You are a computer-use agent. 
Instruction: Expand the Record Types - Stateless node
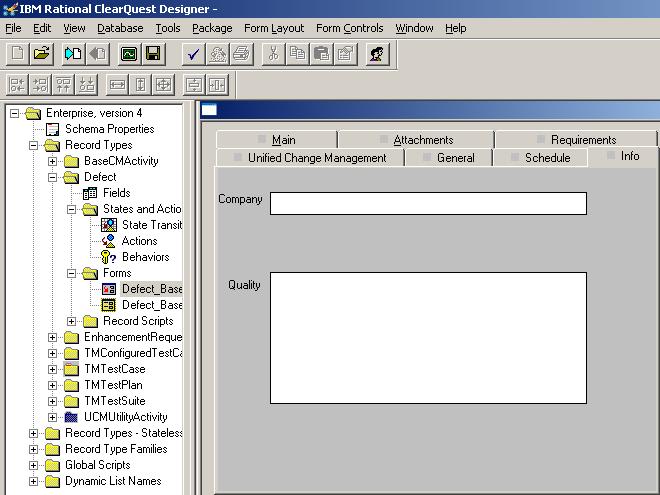[33, 433]
